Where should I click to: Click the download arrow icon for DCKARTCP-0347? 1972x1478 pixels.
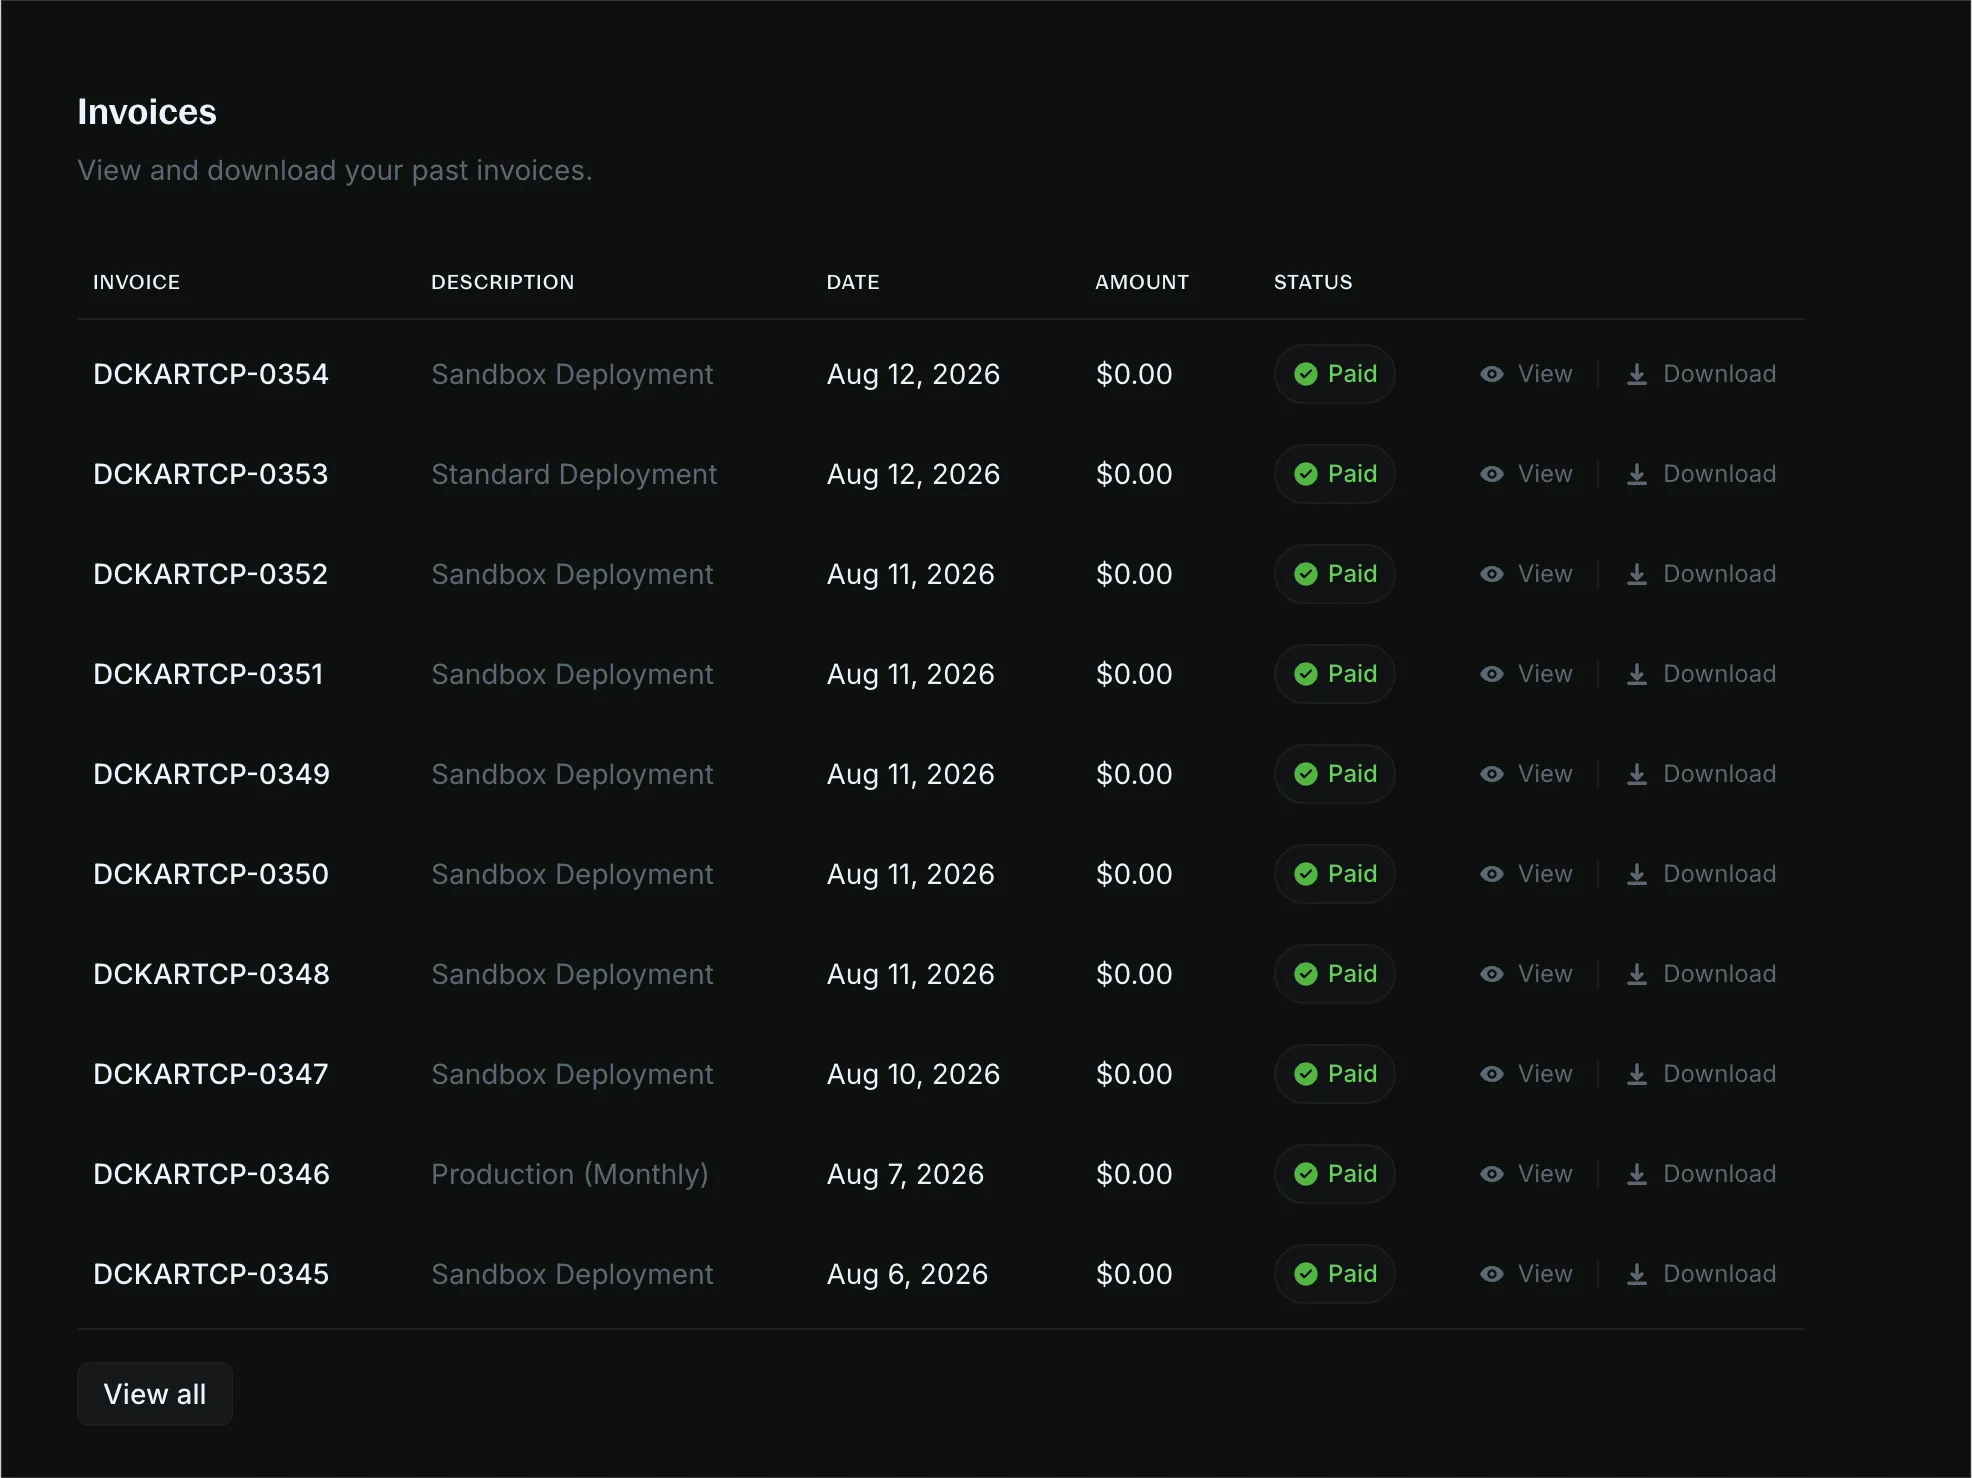click(x=1637, y=1074)
